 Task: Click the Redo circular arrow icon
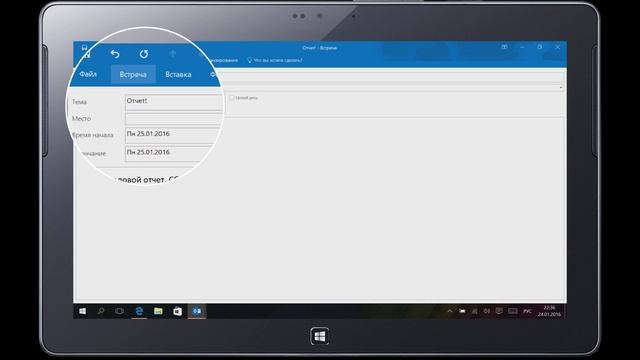click(144, 54)
